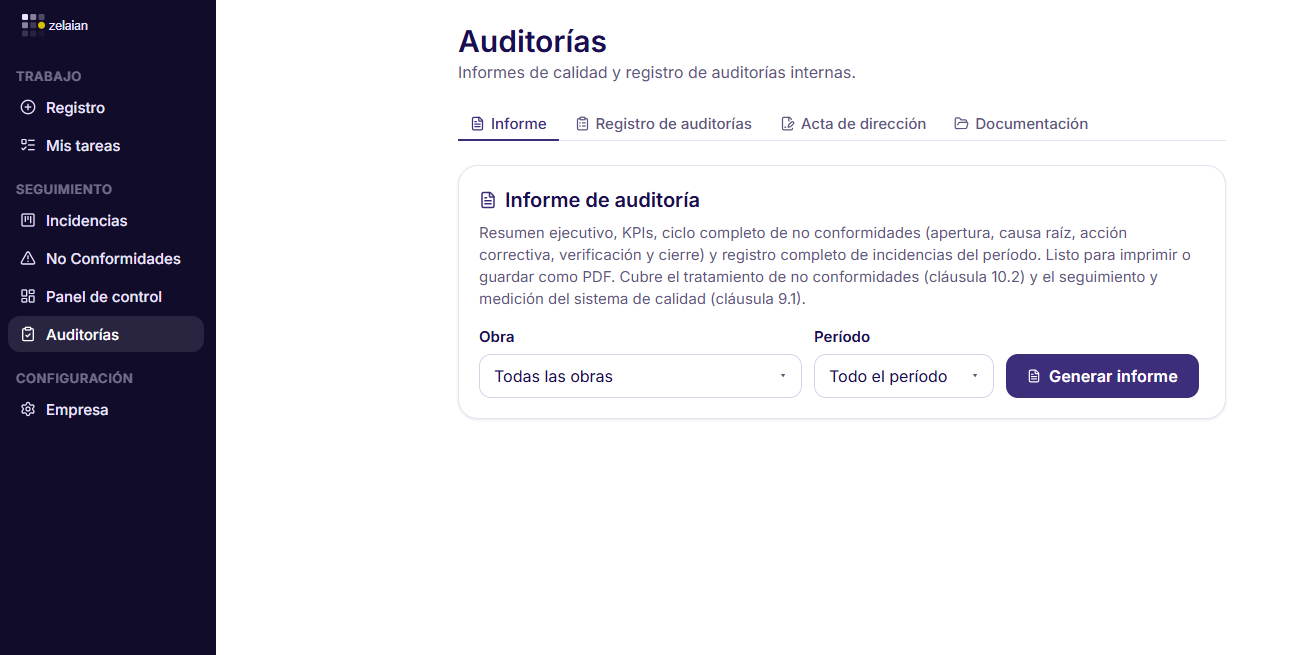
Task: Click the SEGUIMIENTO section header
Action: (x=64, y=189)
